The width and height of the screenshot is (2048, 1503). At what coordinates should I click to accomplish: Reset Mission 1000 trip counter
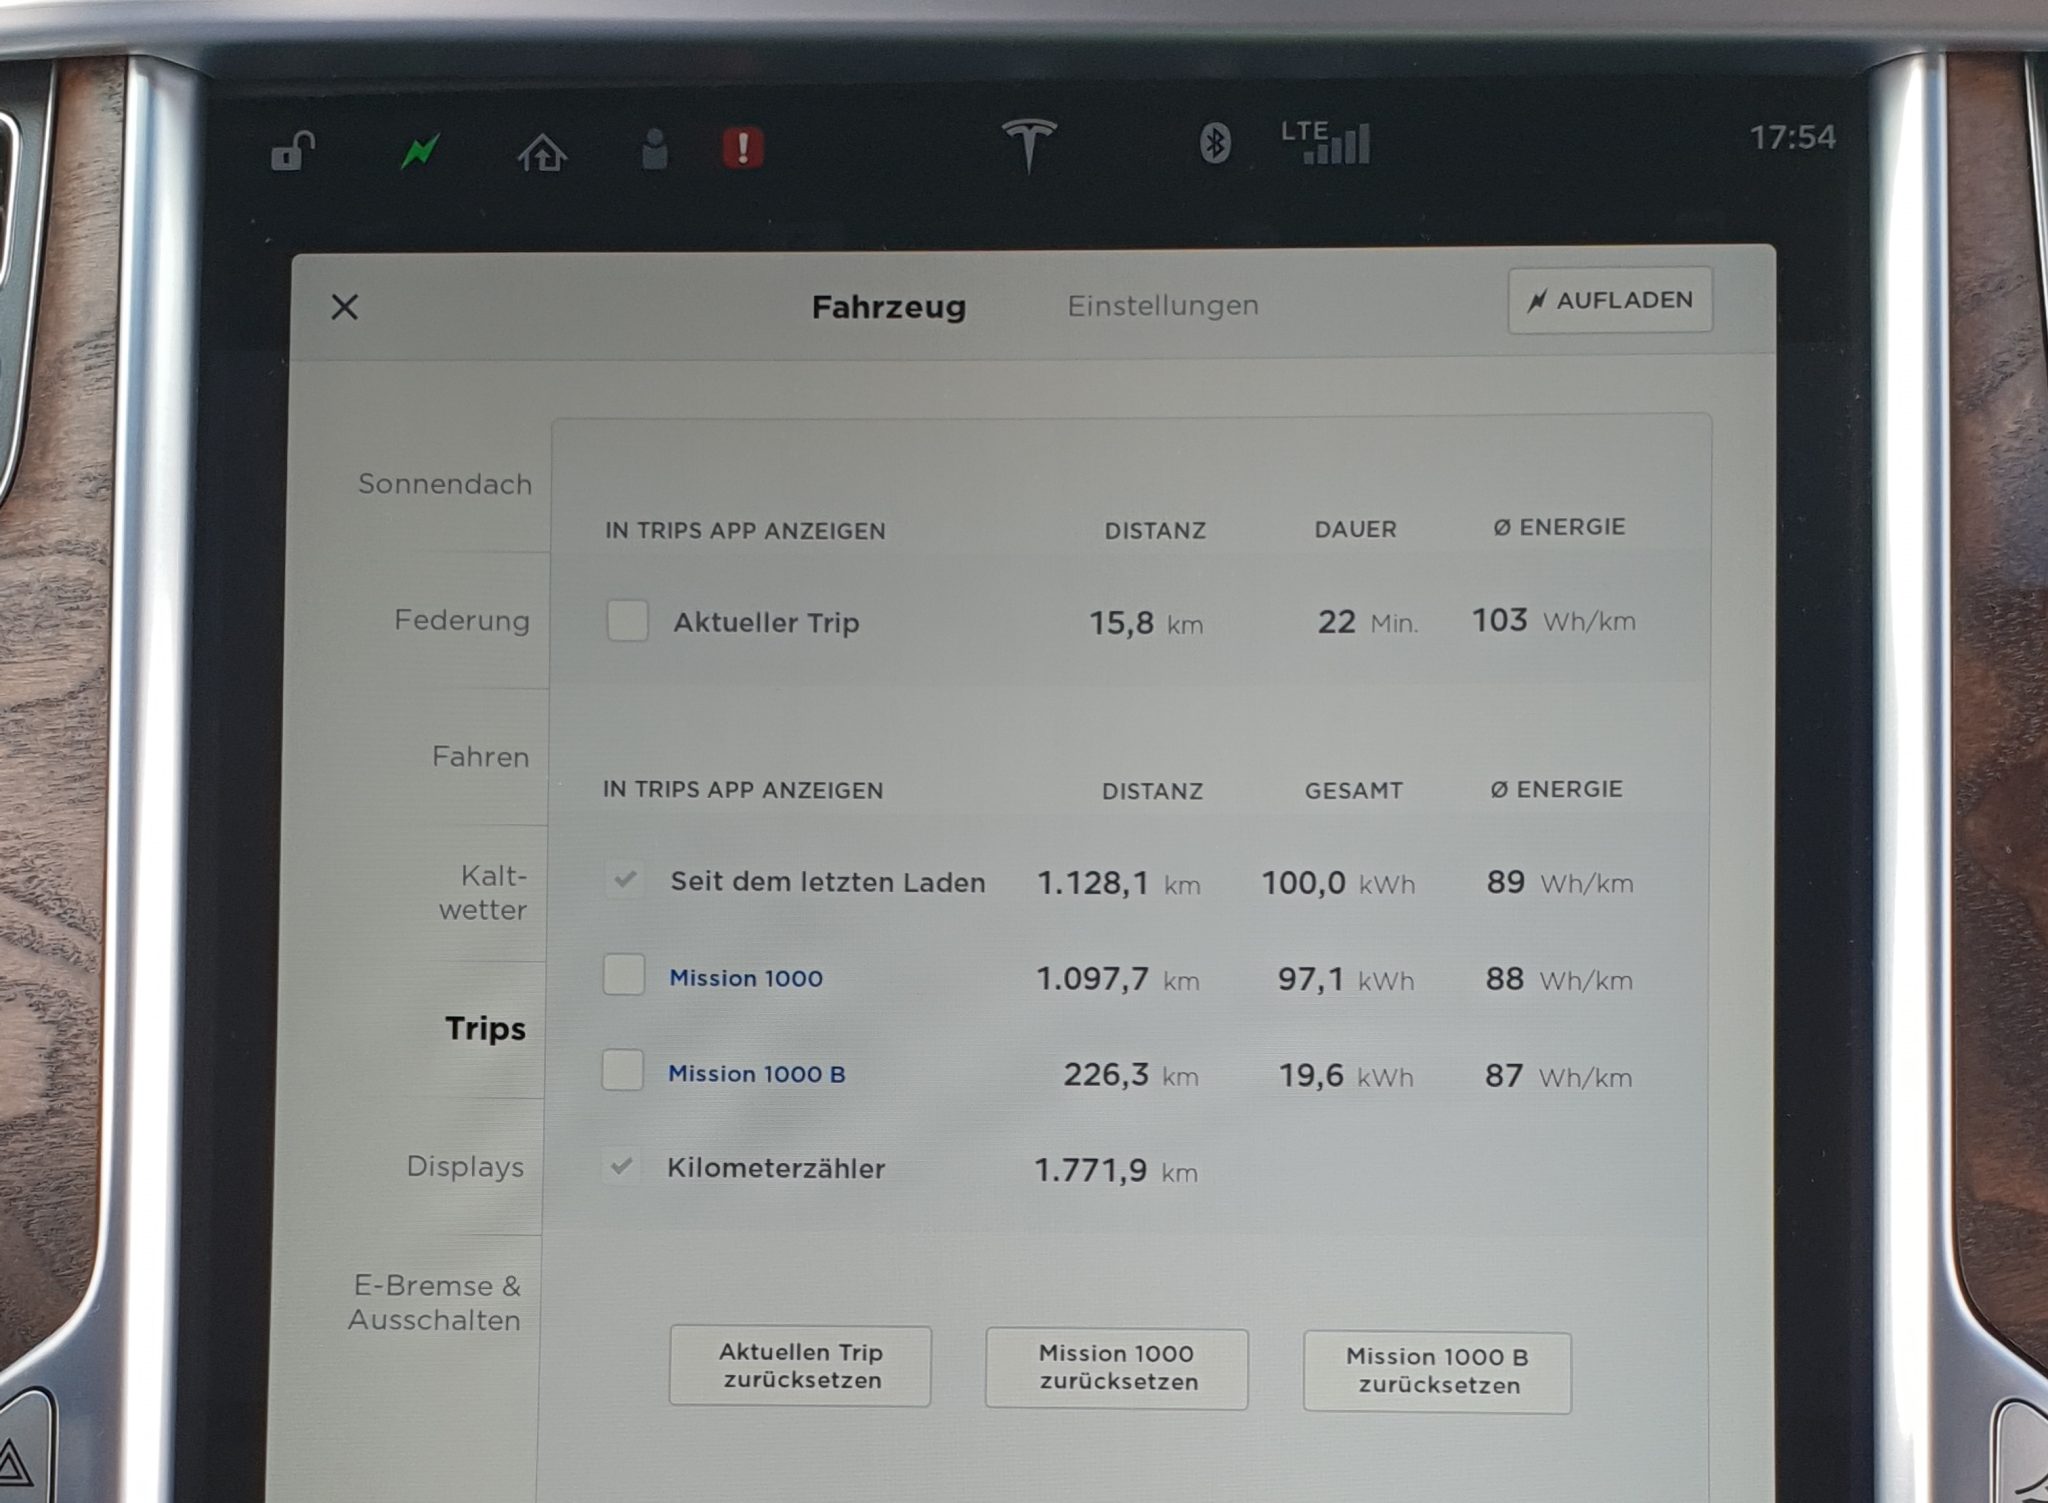pyautogui.click(x=1116, y=1368)
